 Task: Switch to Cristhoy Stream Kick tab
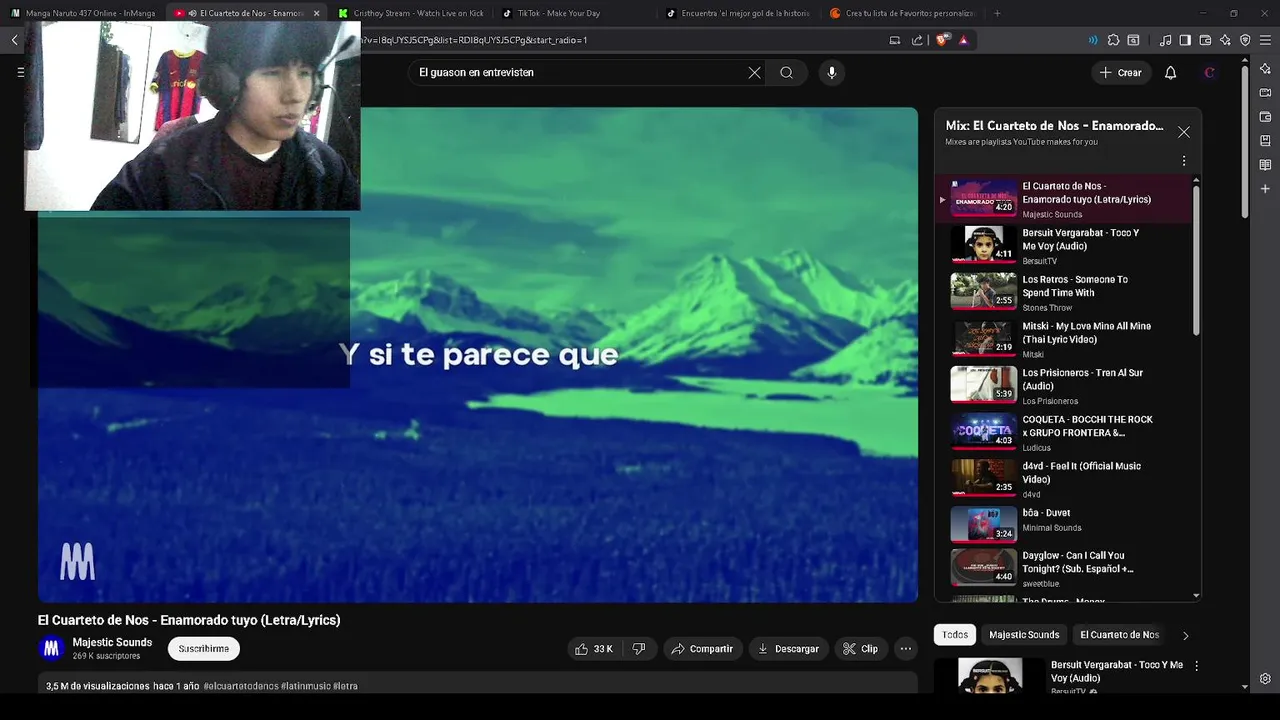[x=410, y=13]
